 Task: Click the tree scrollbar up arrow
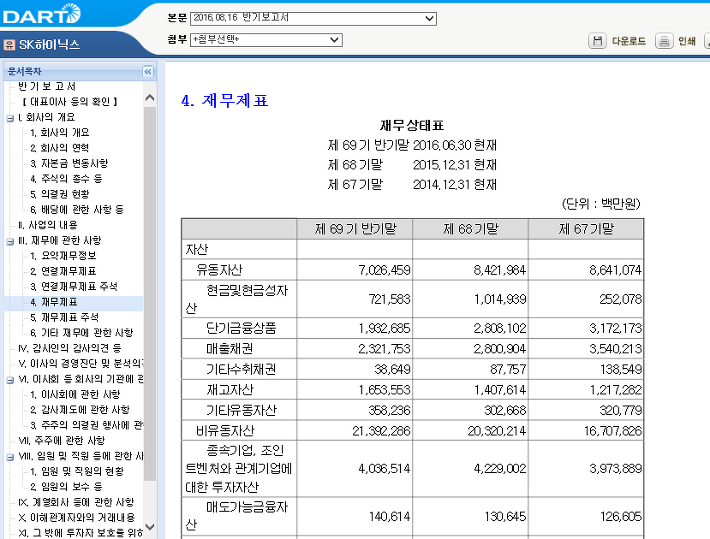point(150,97)
